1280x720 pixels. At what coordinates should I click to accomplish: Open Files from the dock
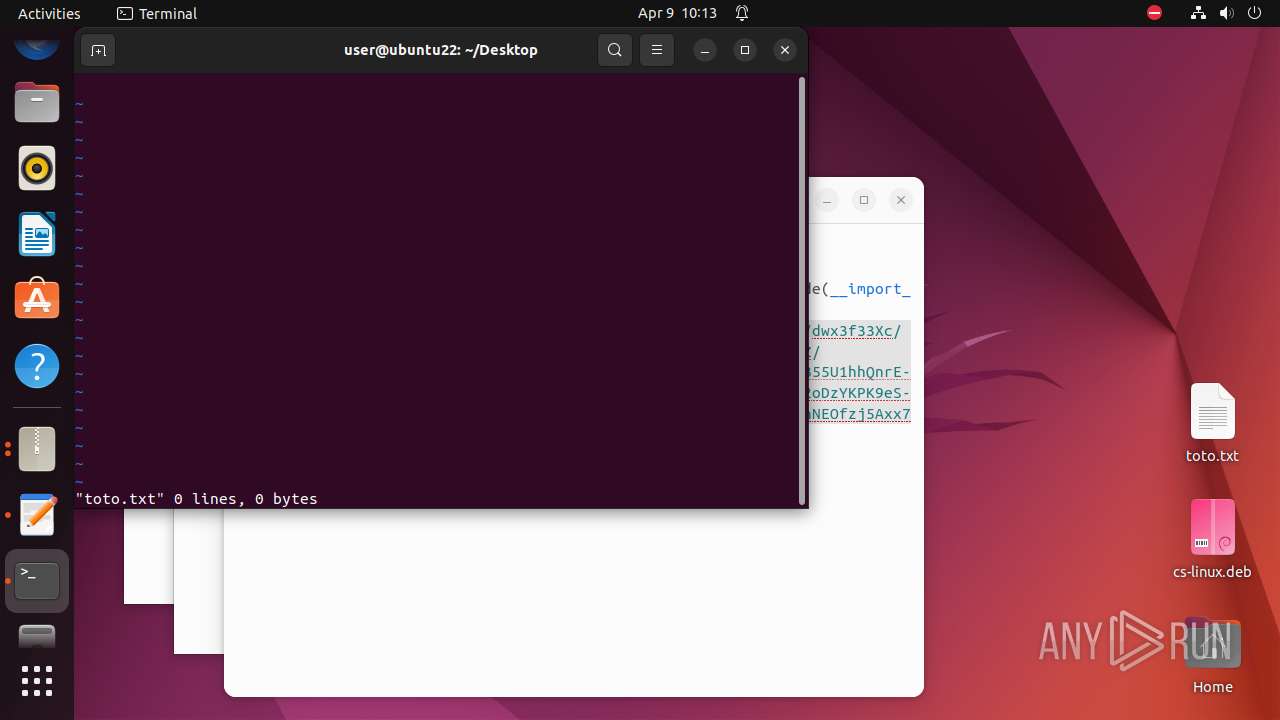click(37, 102)
